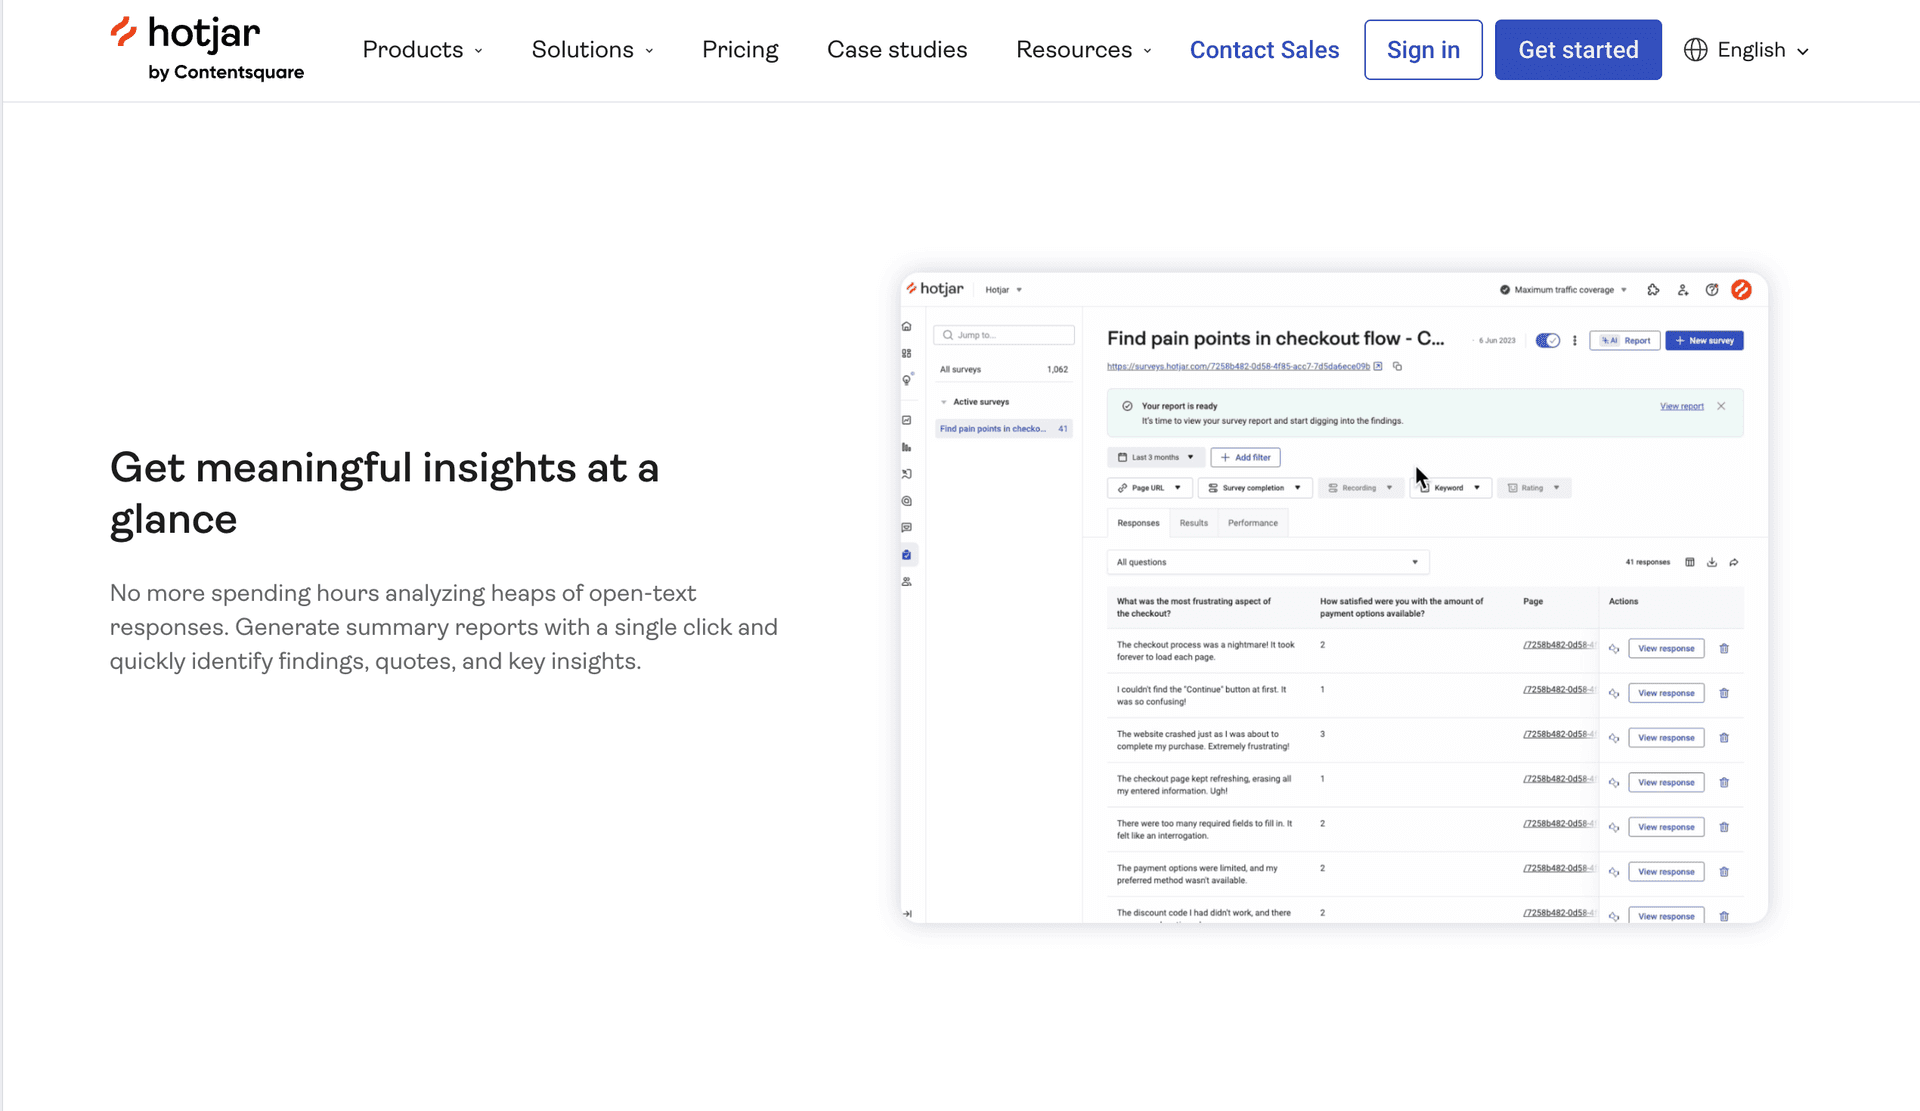Image resolution: width=1920 pixels, height=1111 pixels.
Task: Delete the Continue button confusing response row
Action: 1724,693
